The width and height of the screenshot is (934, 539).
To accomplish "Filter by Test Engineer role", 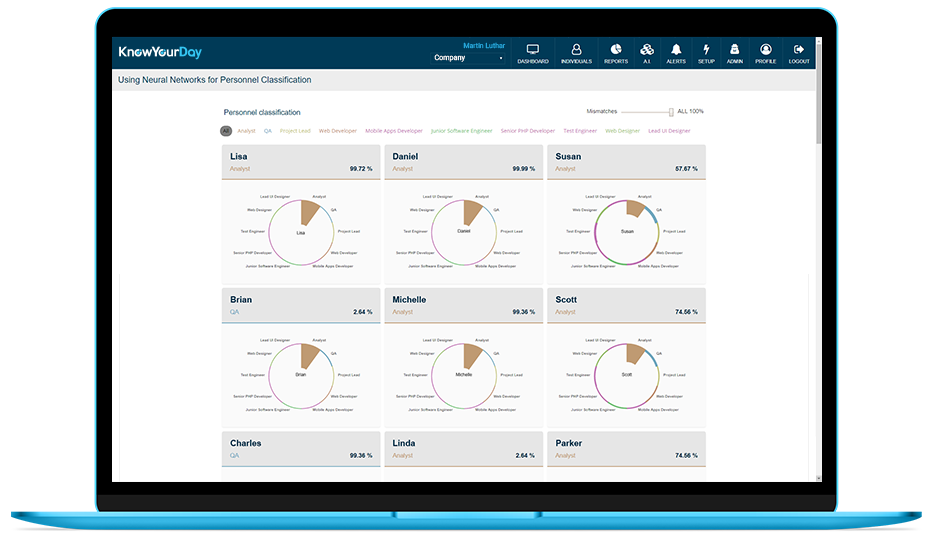I will [580, 131].
